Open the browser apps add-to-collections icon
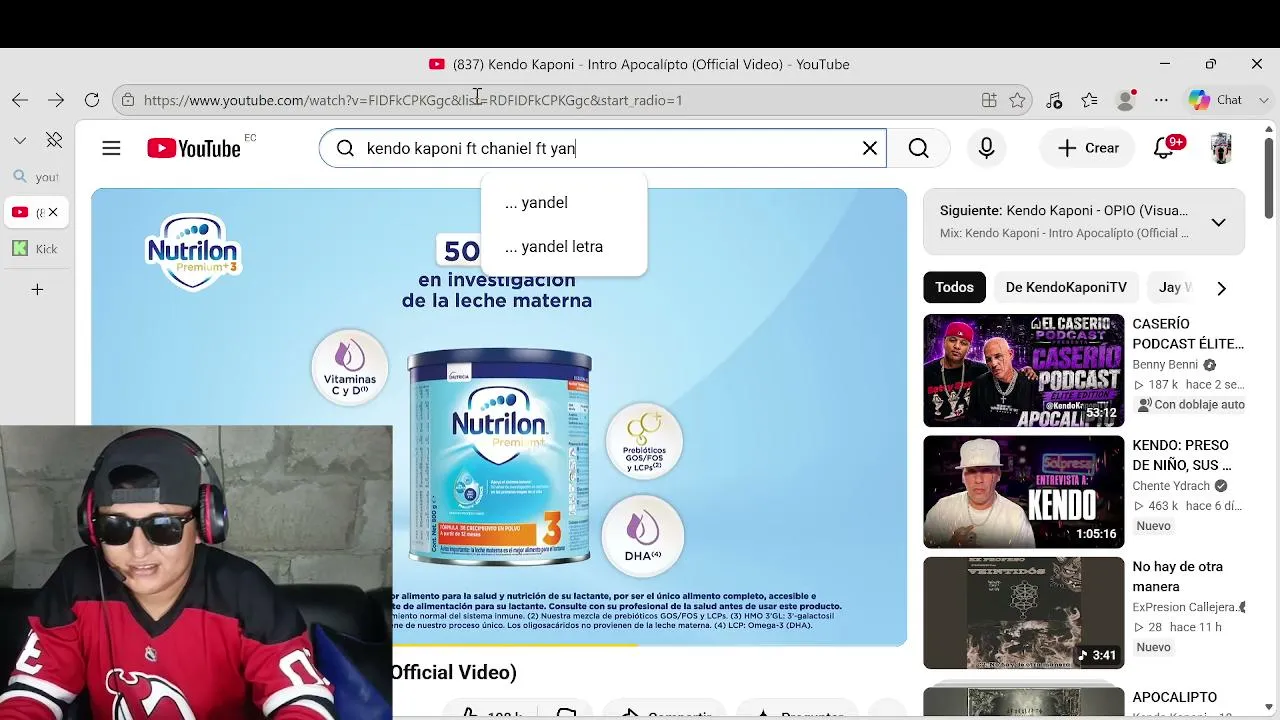The image size is (1280, 720). click(989, 100)
